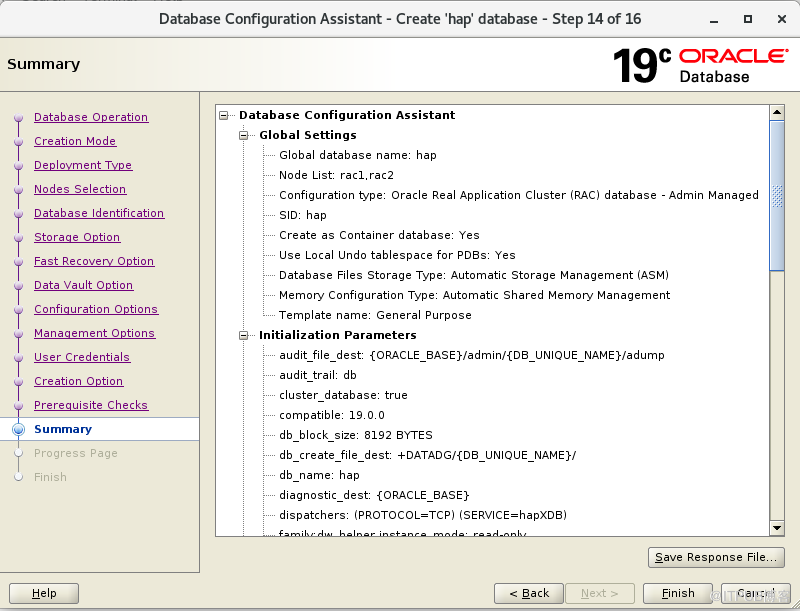This screenshot has height=611, width=800.
Task: Open the Nodes Selection step
Action: [x=80, y=189]
